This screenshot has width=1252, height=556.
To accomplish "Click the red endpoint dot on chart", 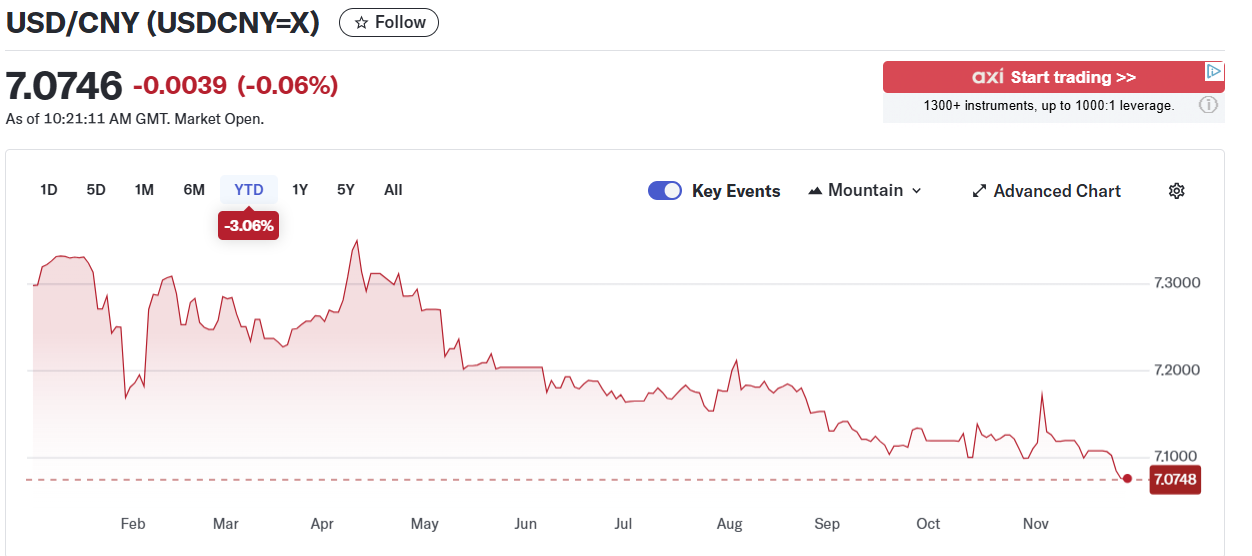I will click(1128, 479).
